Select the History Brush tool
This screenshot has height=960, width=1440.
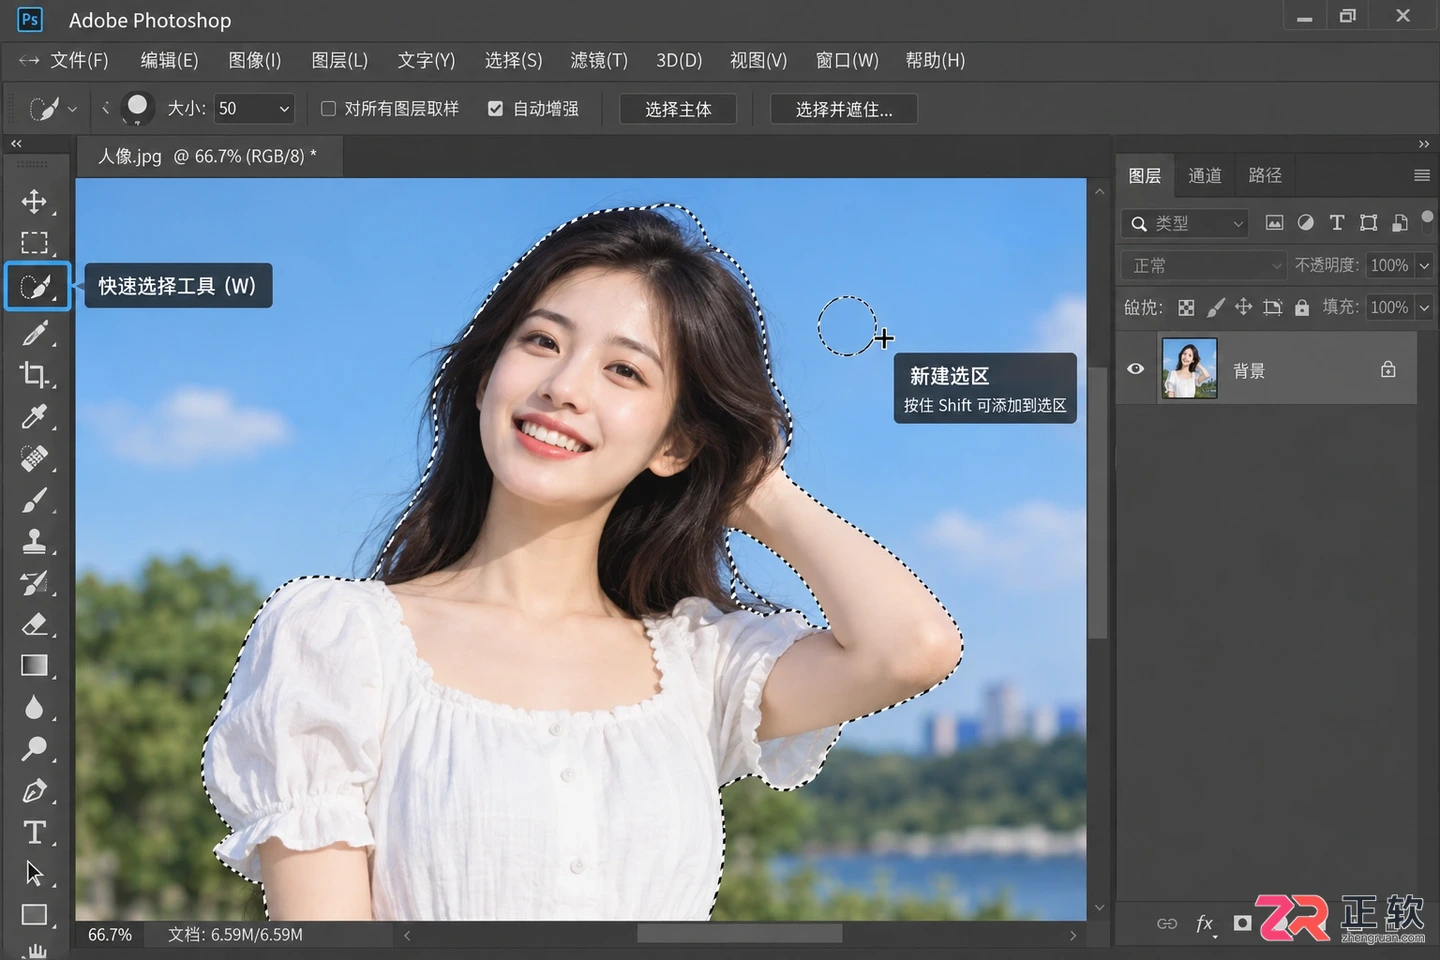point(34,582)
